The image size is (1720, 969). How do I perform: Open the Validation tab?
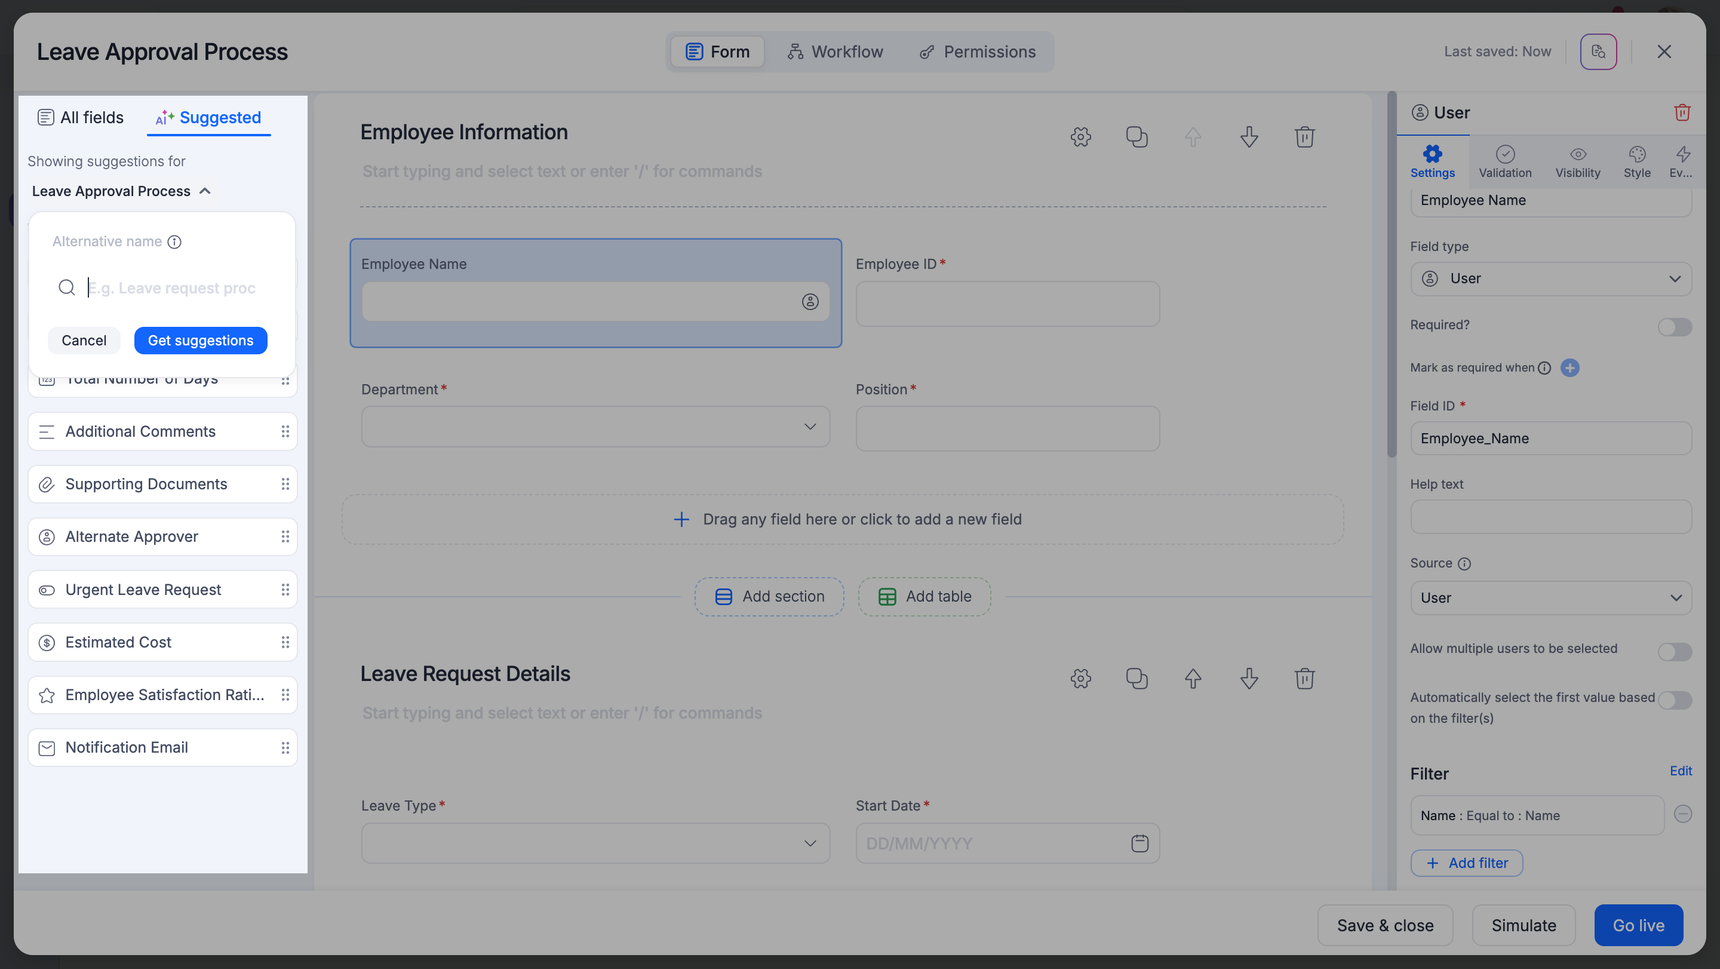pyautogui.click(x=1504, y=161)
